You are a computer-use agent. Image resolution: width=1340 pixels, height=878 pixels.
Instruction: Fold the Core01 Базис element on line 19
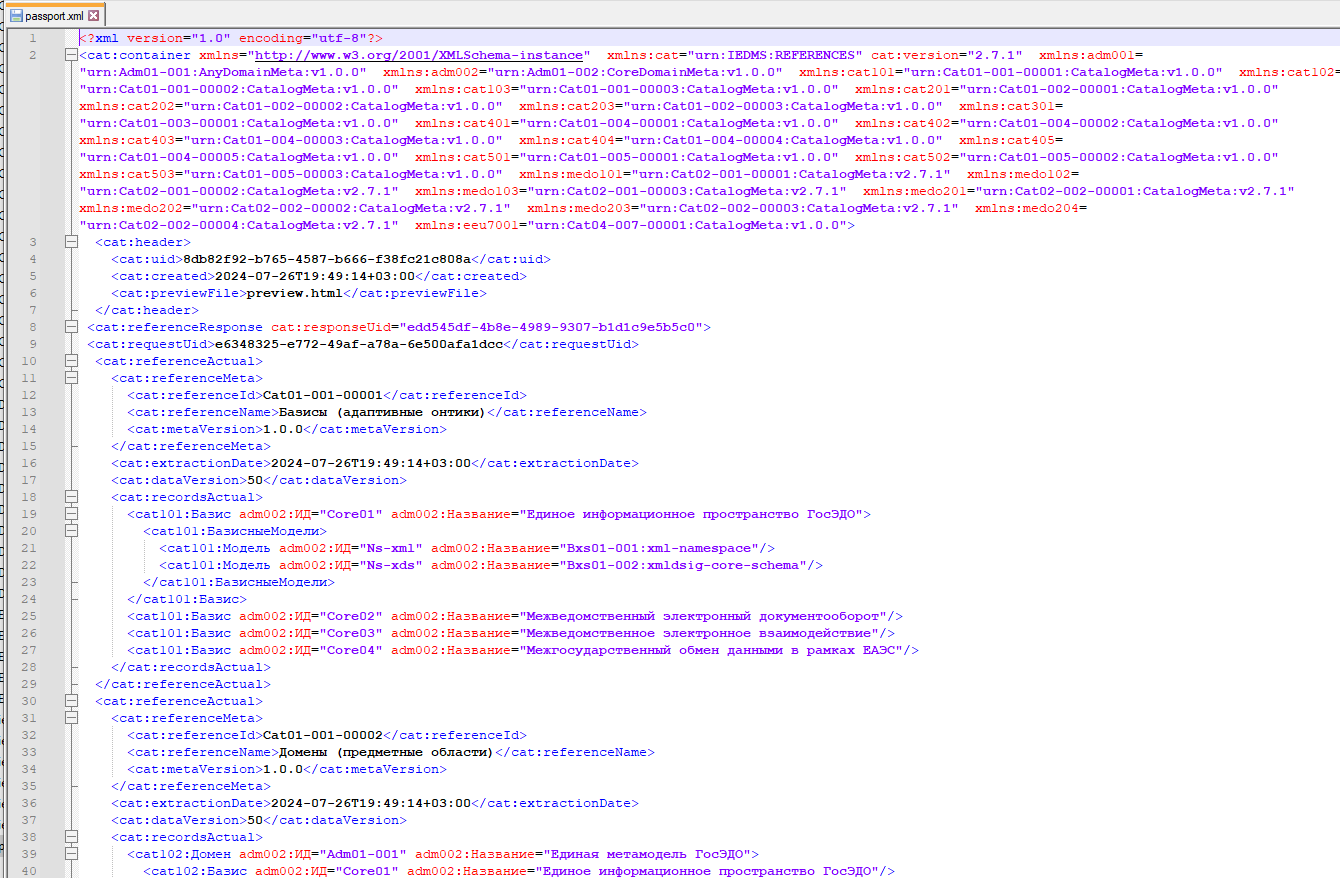(x=70, y=514)
